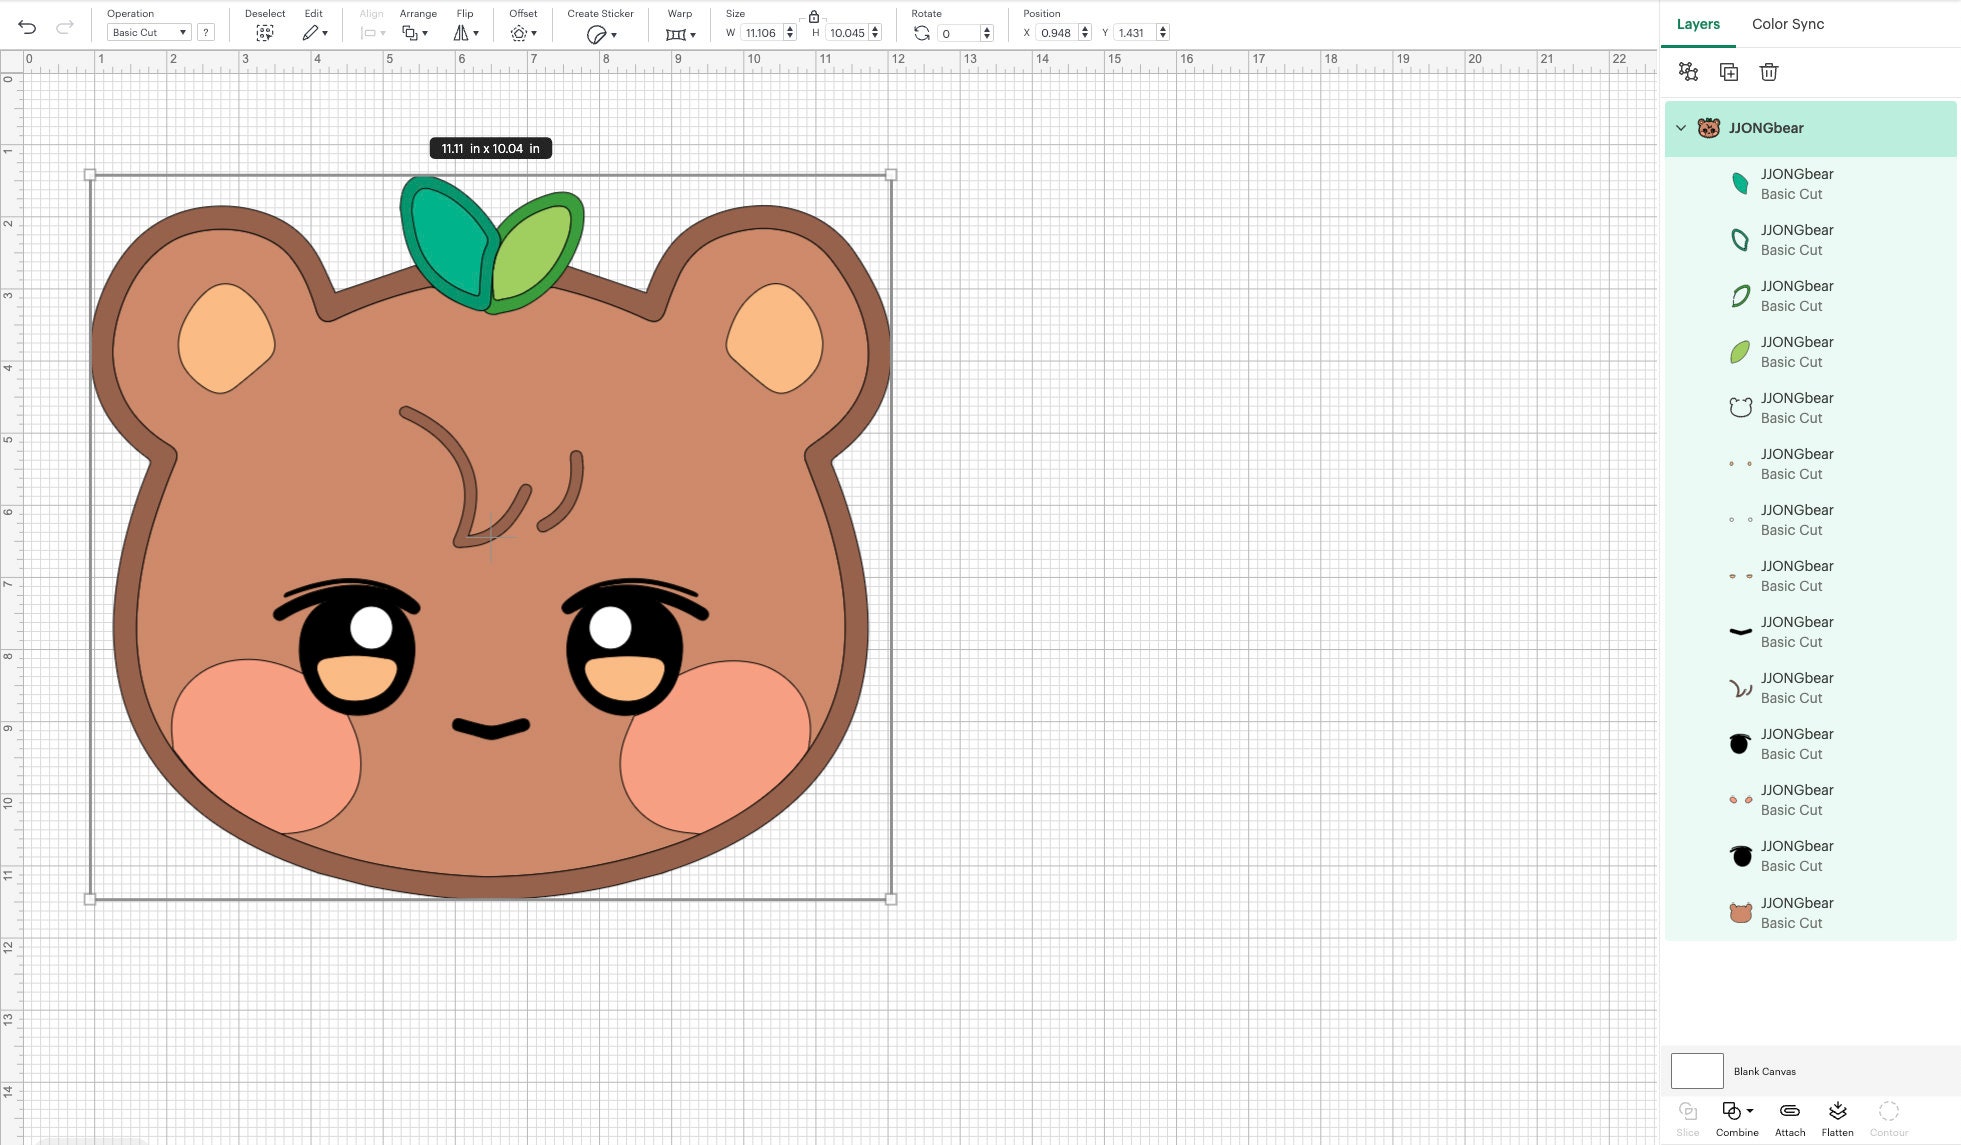Viewport: 1961px width, 1145px height.
Task: Click the Rotate angle input field
Action: [959, 33]
